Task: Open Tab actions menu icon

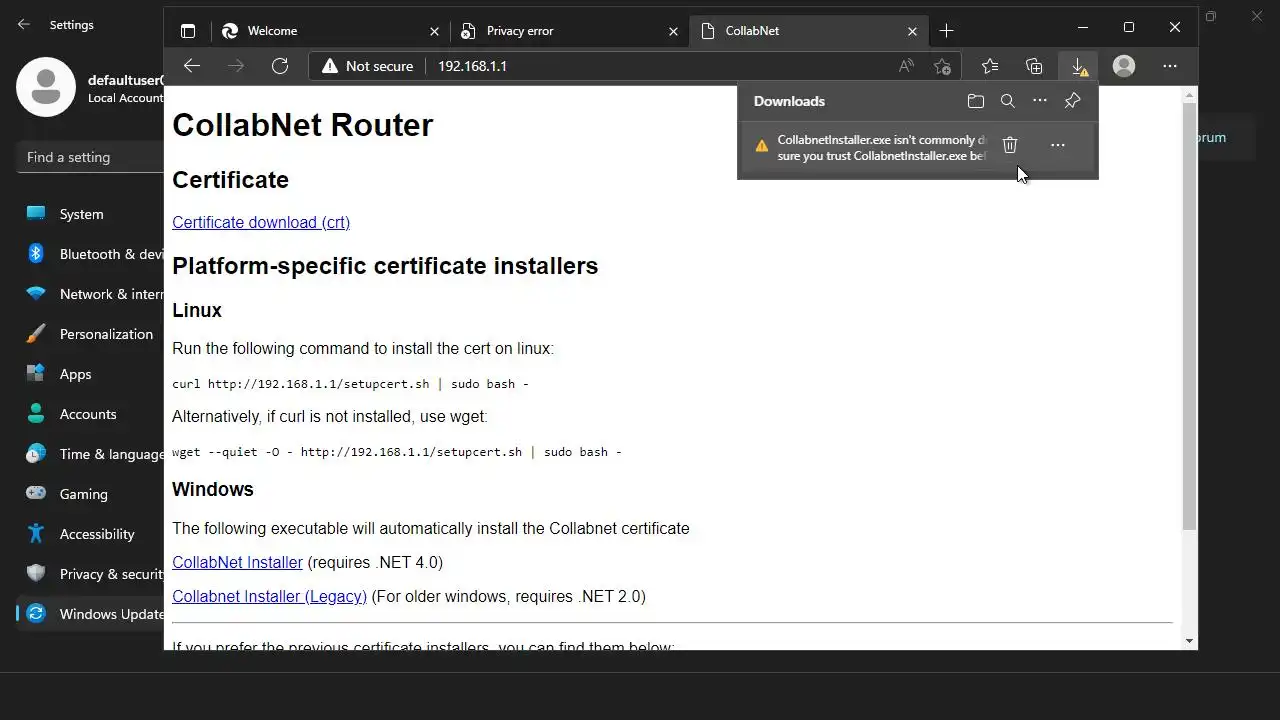Action: 188,31
